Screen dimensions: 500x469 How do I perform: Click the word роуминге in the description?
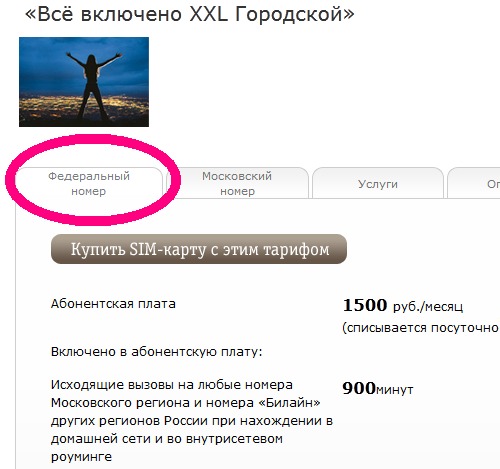tap(81, 457)
